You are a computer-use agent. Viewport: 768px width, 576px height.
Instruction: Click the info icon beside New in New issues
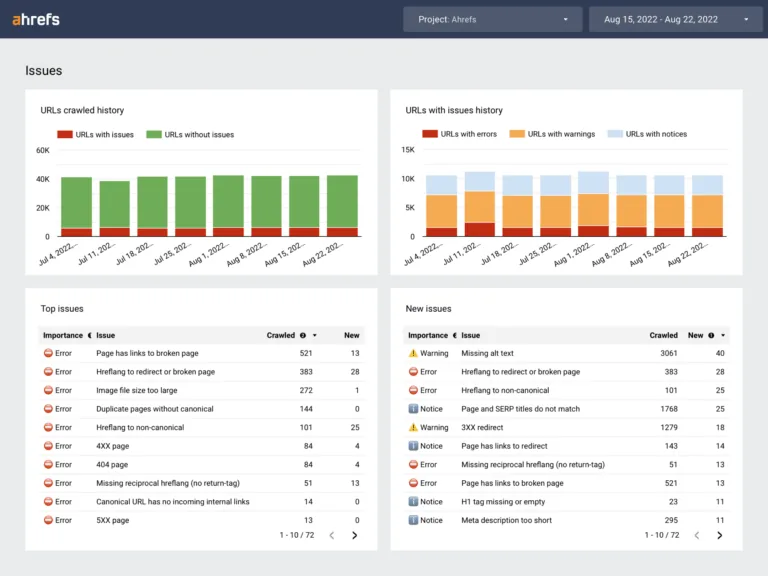pos(711,336)
